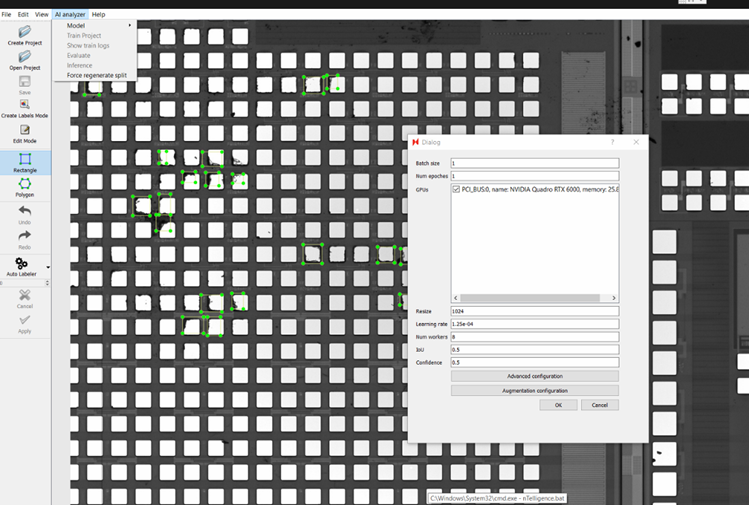749x505 pixels.
Task: Open Augmentation configuration
Action: point(534,390)
